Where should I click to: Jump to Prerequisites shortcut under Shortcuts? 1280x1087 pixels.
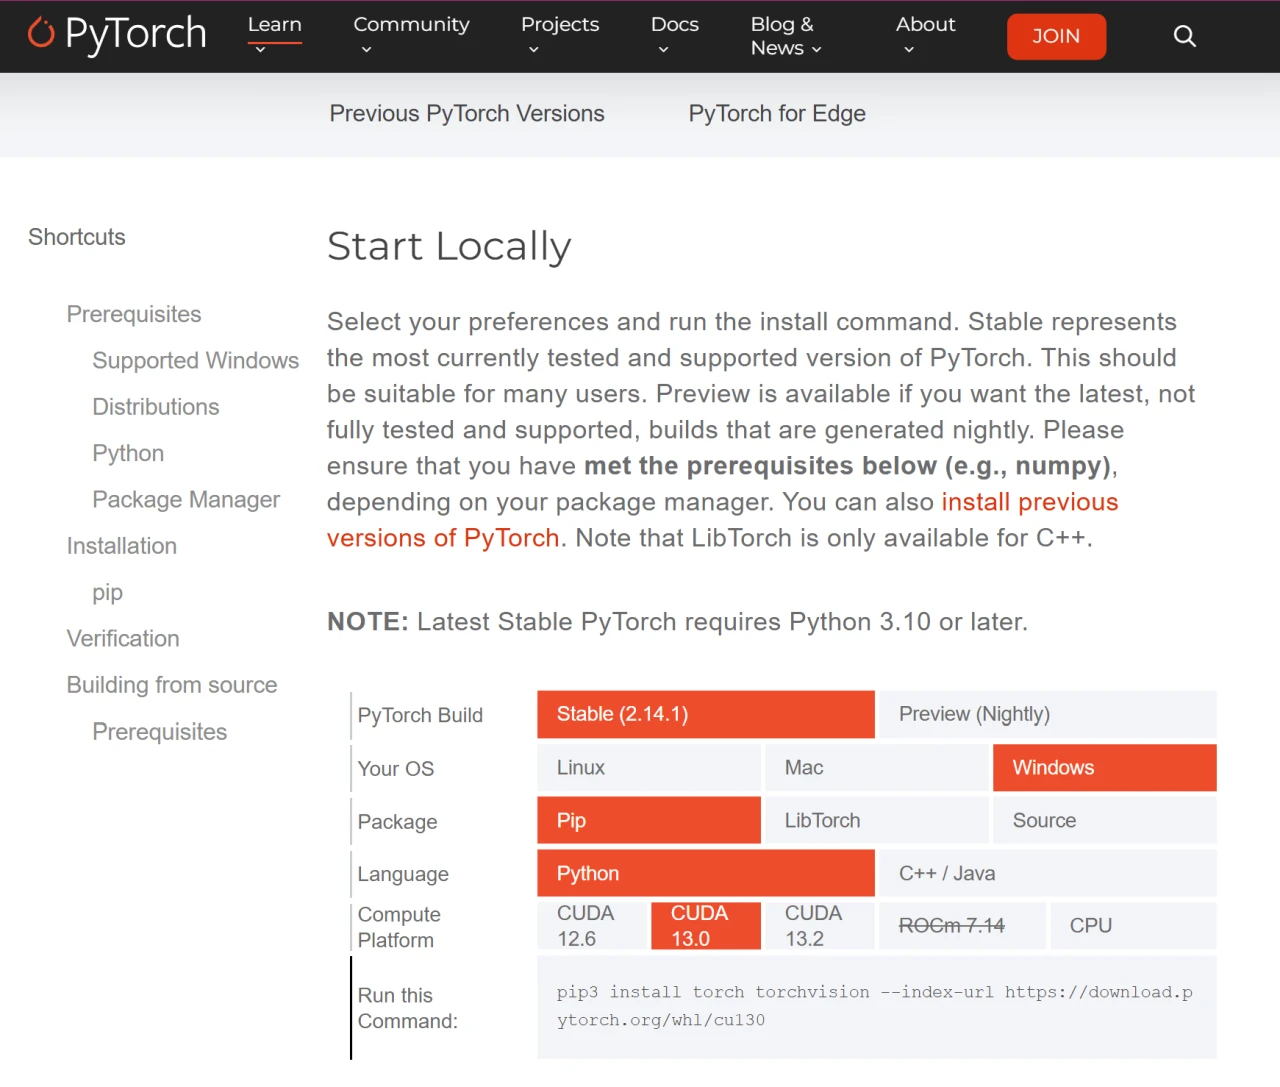[x=134, y=314]
